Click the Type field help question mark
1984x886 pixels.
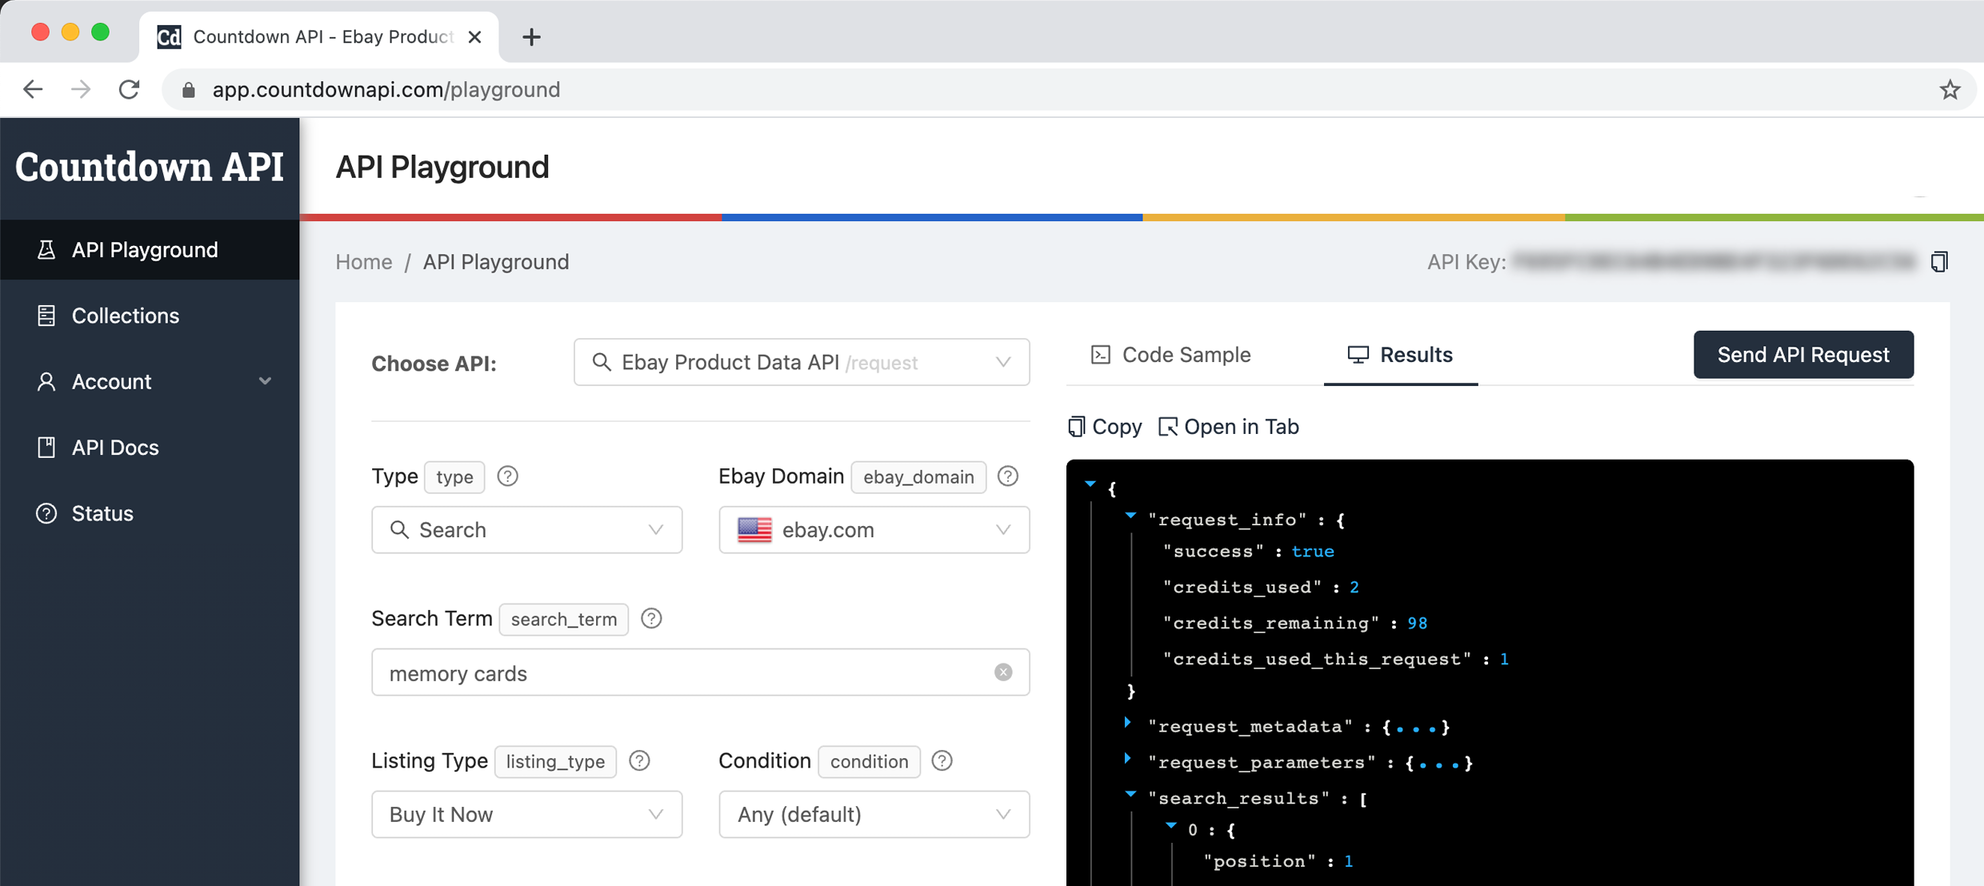pos(508,477)
